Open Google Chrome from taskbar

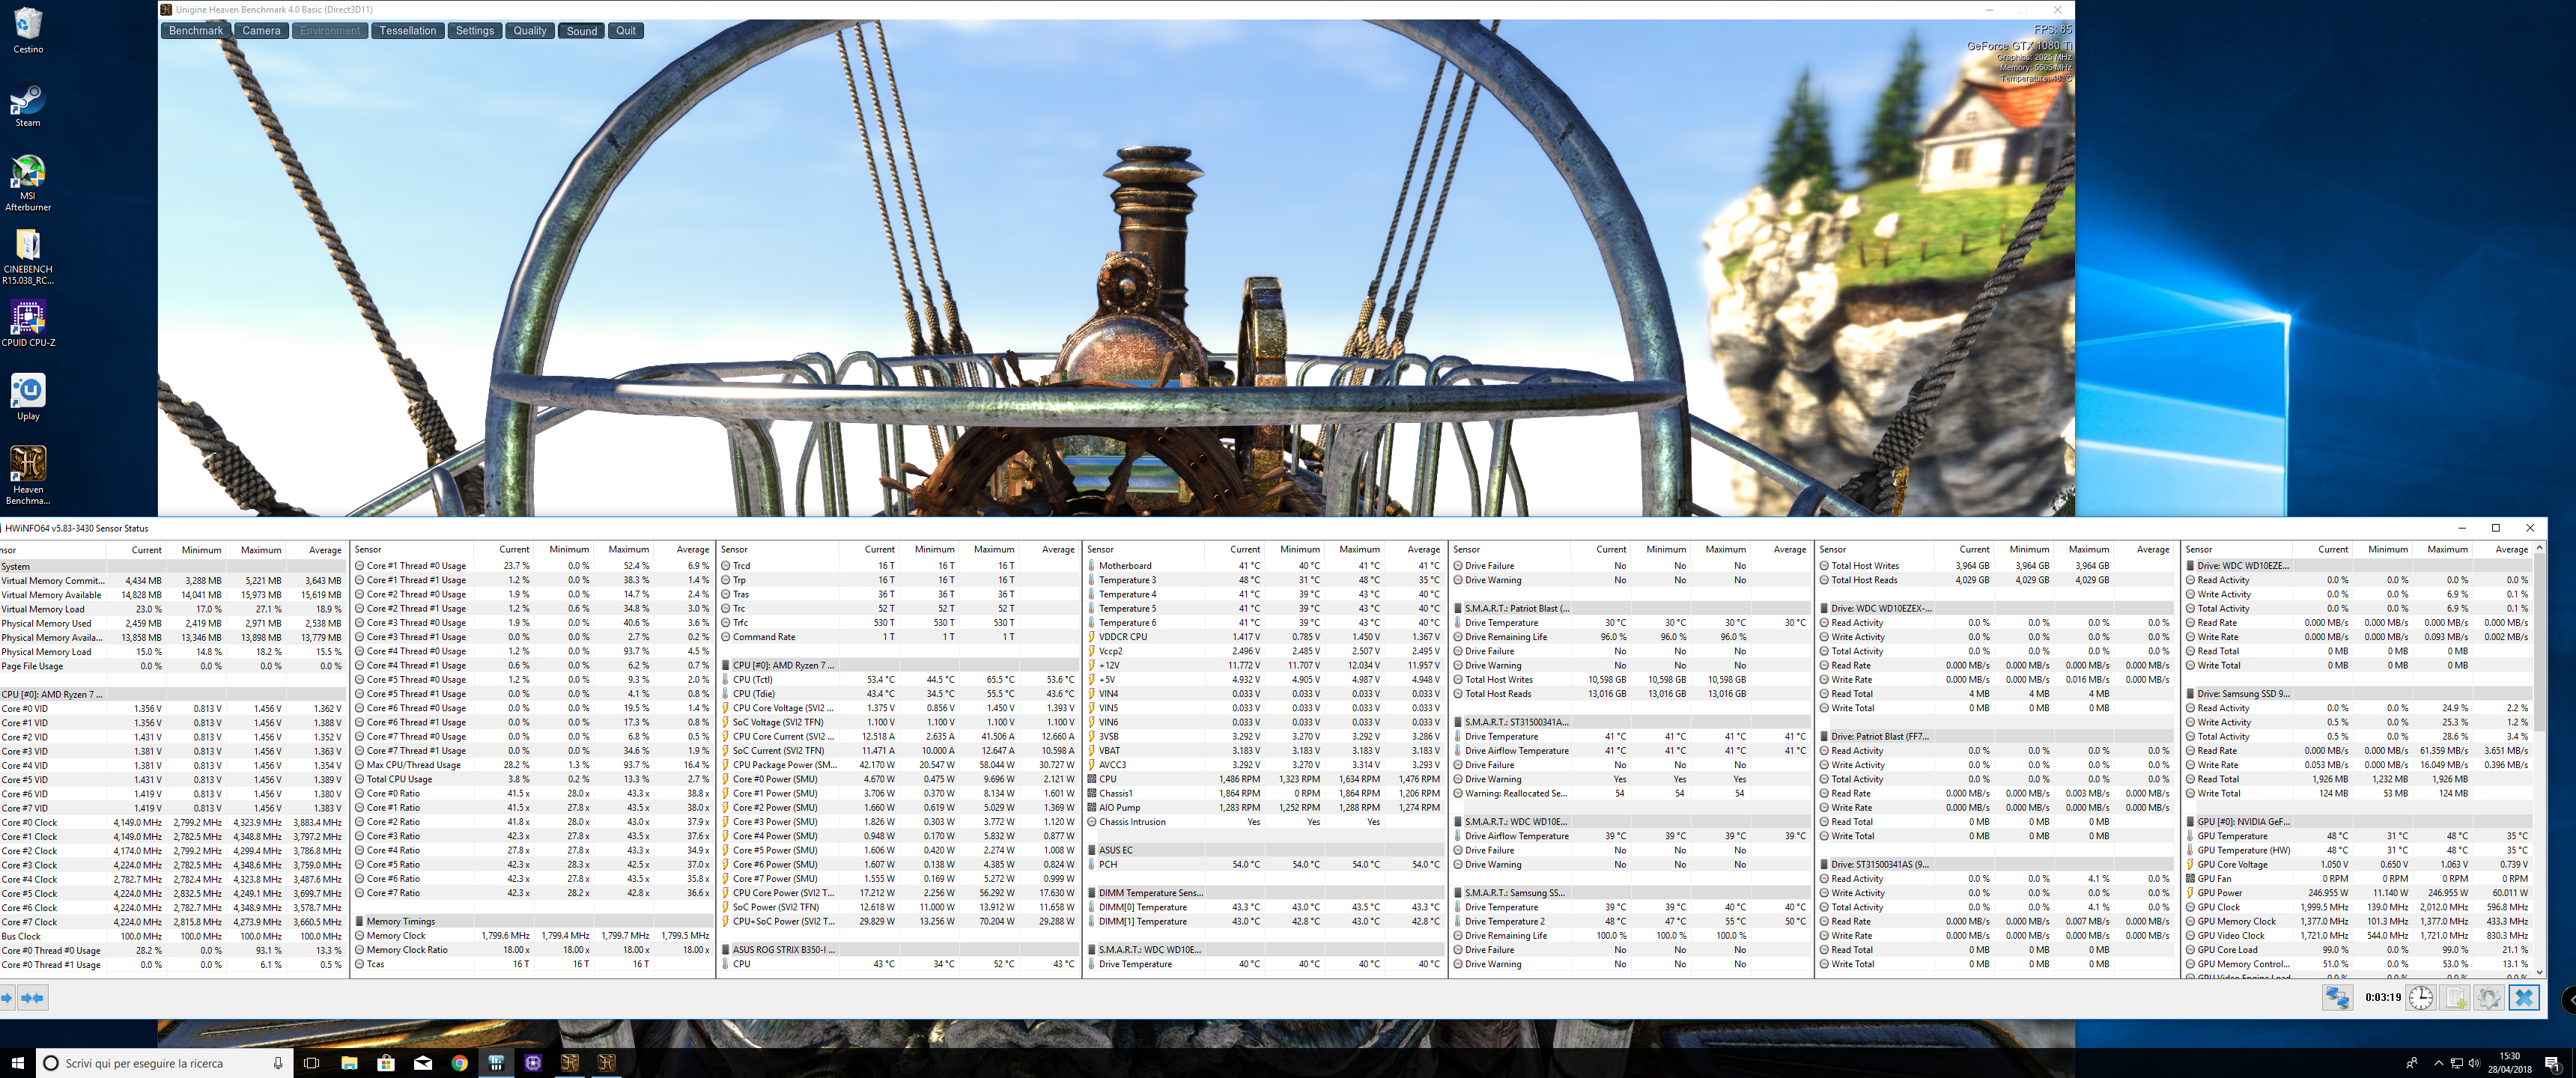click(459, 1063)
